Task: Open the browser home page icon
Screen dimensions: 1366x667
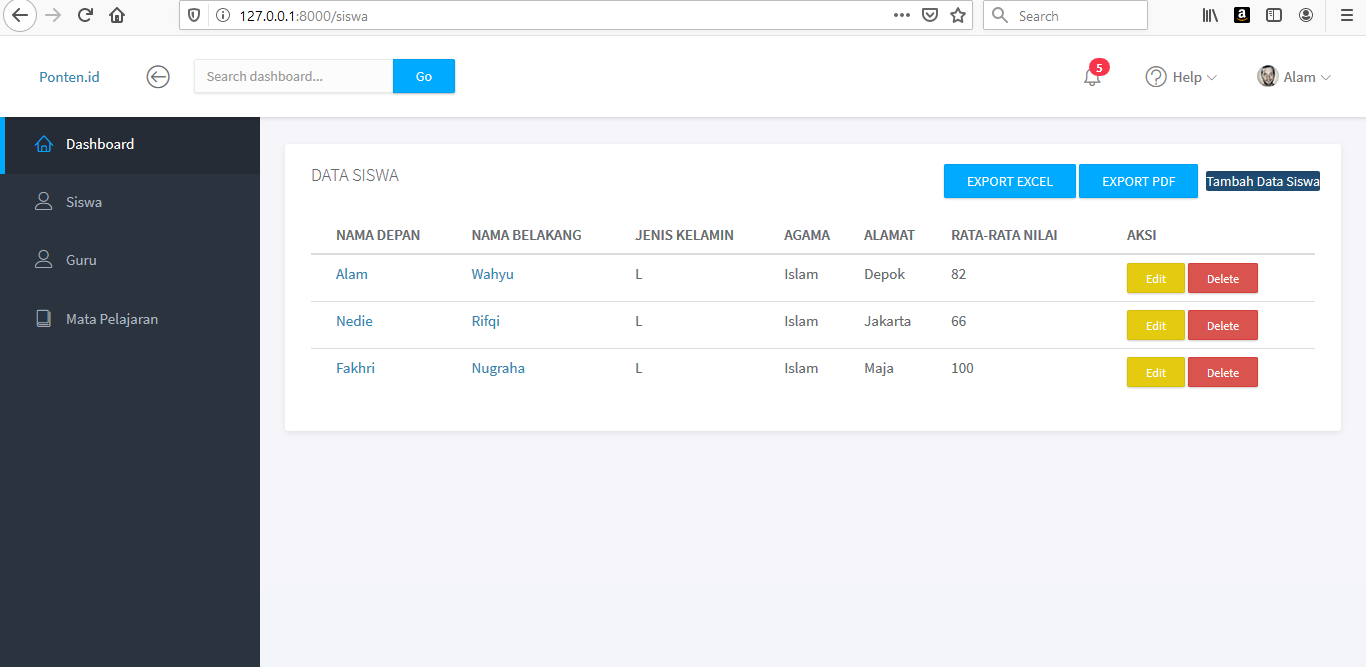Action: click(x=114, y=15)
